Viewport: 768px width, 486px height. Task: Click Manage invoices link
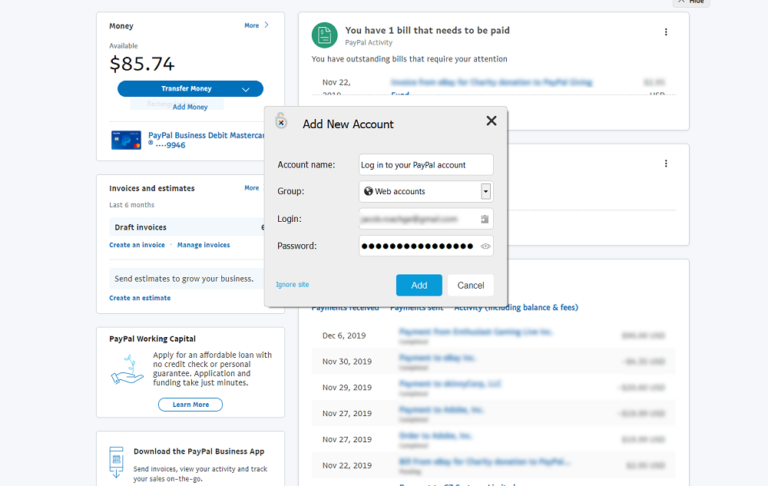click(x=203, y=245)
